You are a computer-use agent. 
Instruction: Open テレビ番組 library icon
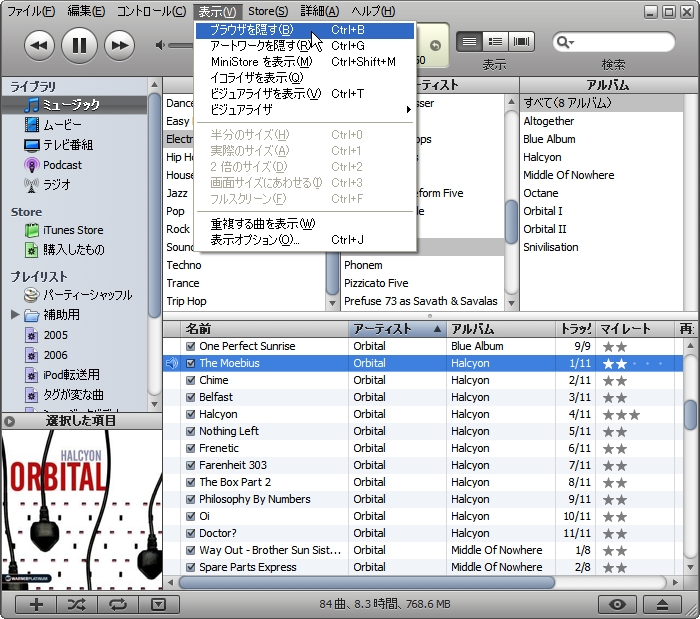(x=32, y=145)
